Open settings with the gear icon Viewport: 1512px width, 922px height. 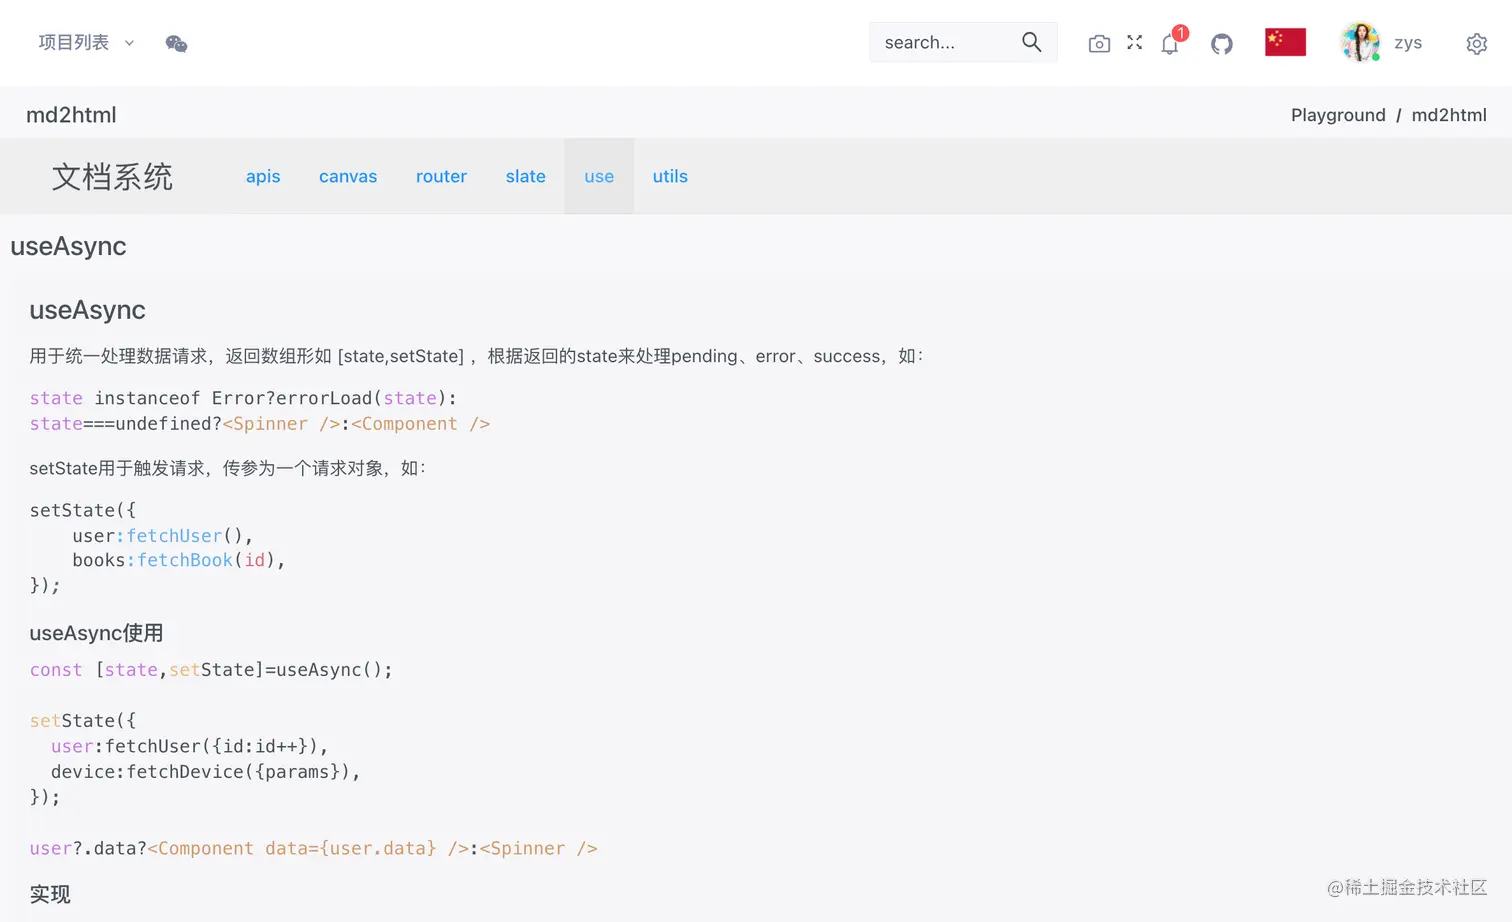click(x=1477, y=43)
